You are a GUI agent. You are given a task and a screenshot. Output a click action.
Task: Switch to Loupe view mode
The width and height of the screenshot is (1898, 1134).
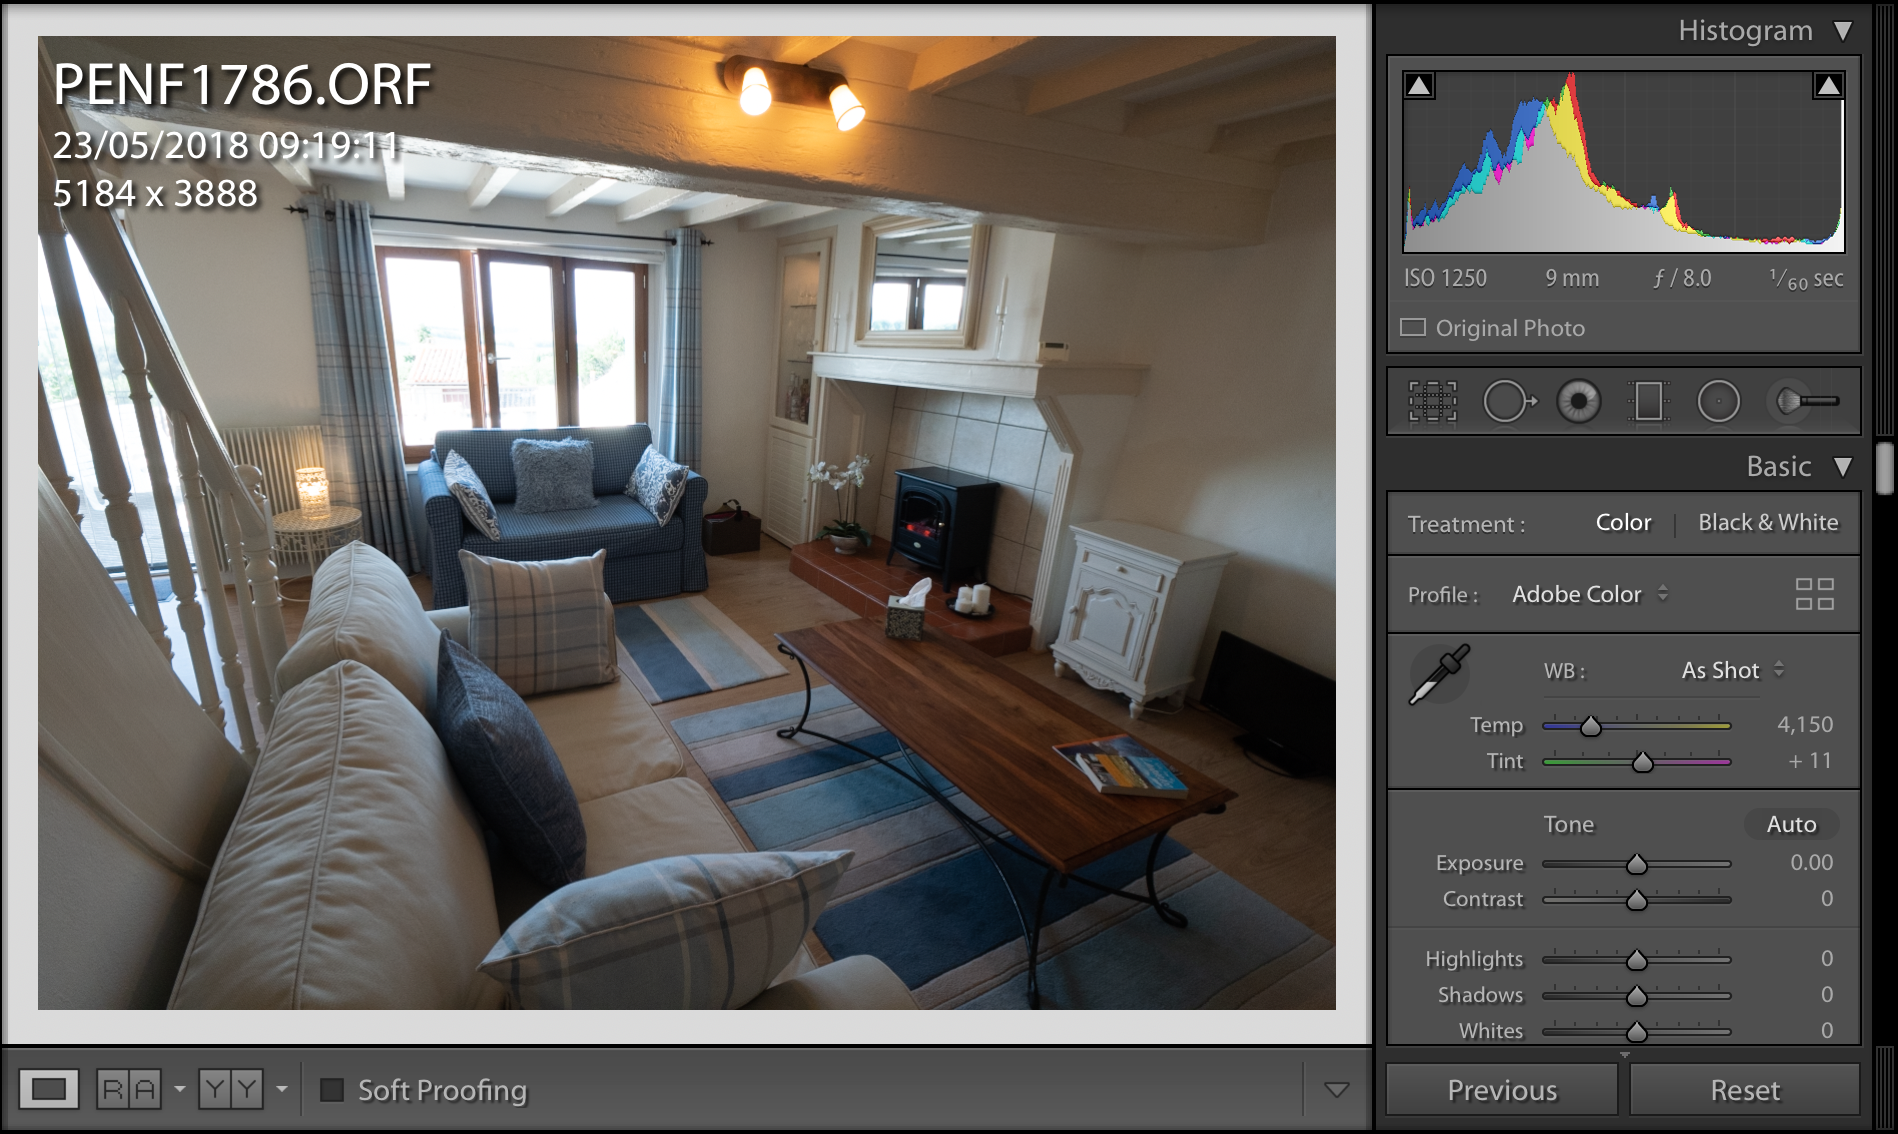(49, 1089)
